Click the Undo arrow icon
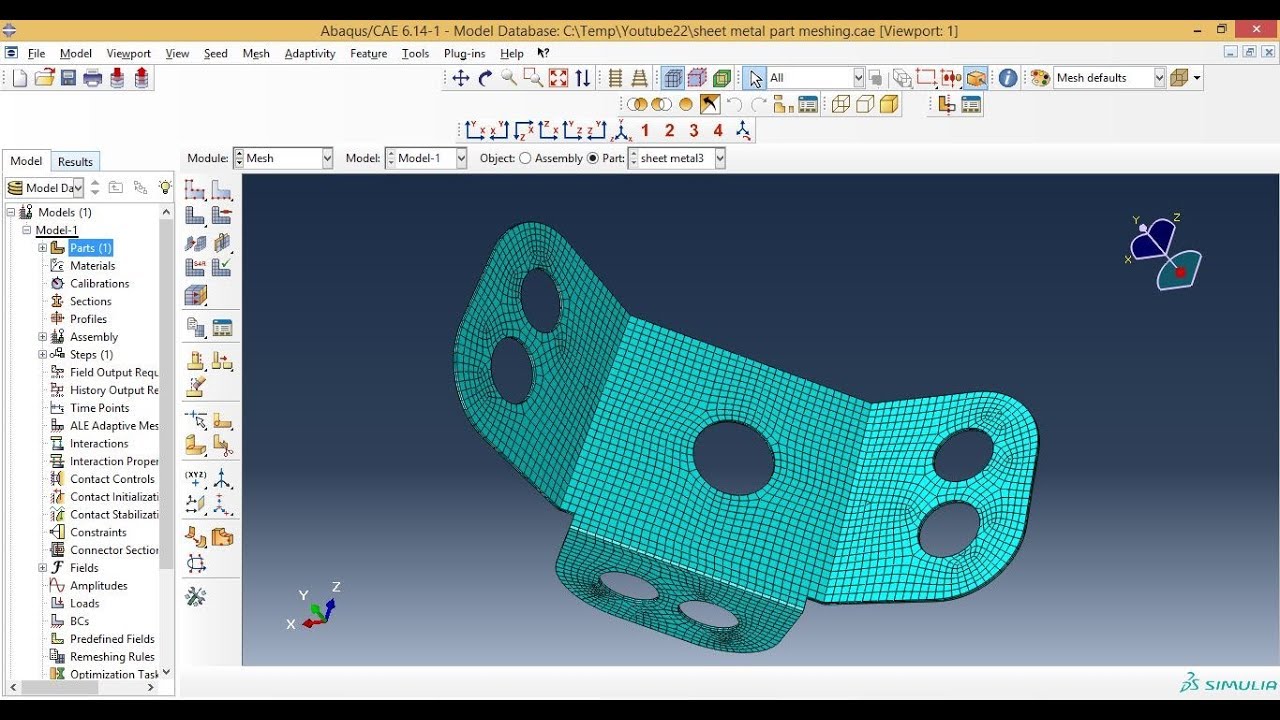This screenshot has height=720, width=1280. tap(734, 104)
